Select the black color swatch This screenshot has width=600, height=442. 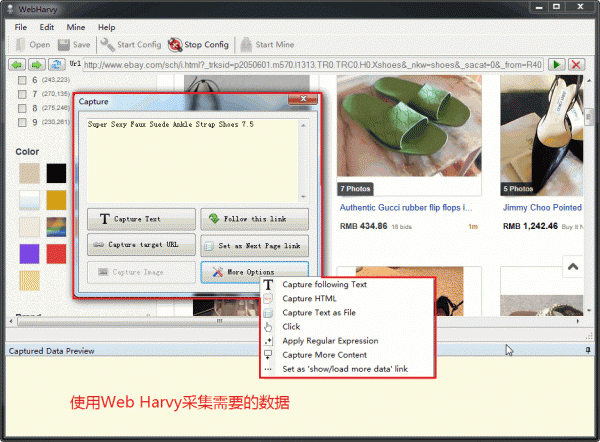(56, 173)
